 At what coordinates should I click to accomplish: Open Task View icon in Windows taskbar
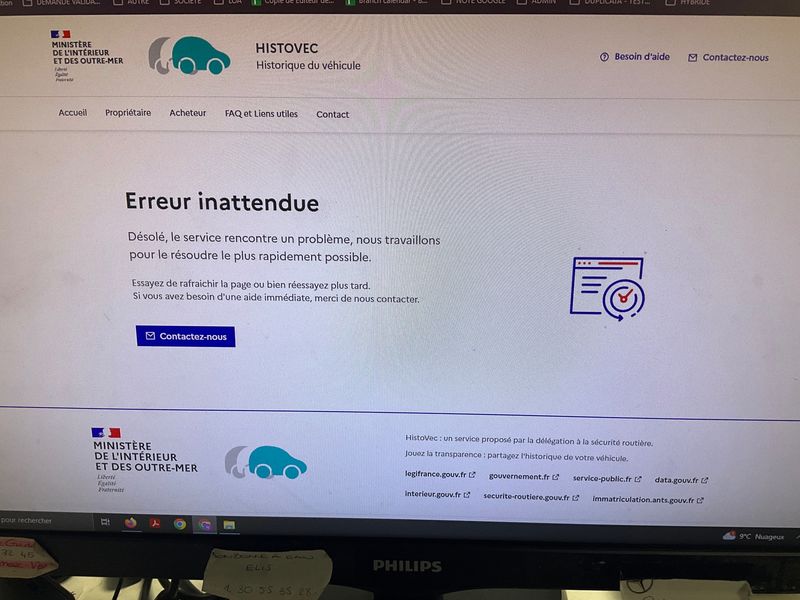click(x=105, y=521)
